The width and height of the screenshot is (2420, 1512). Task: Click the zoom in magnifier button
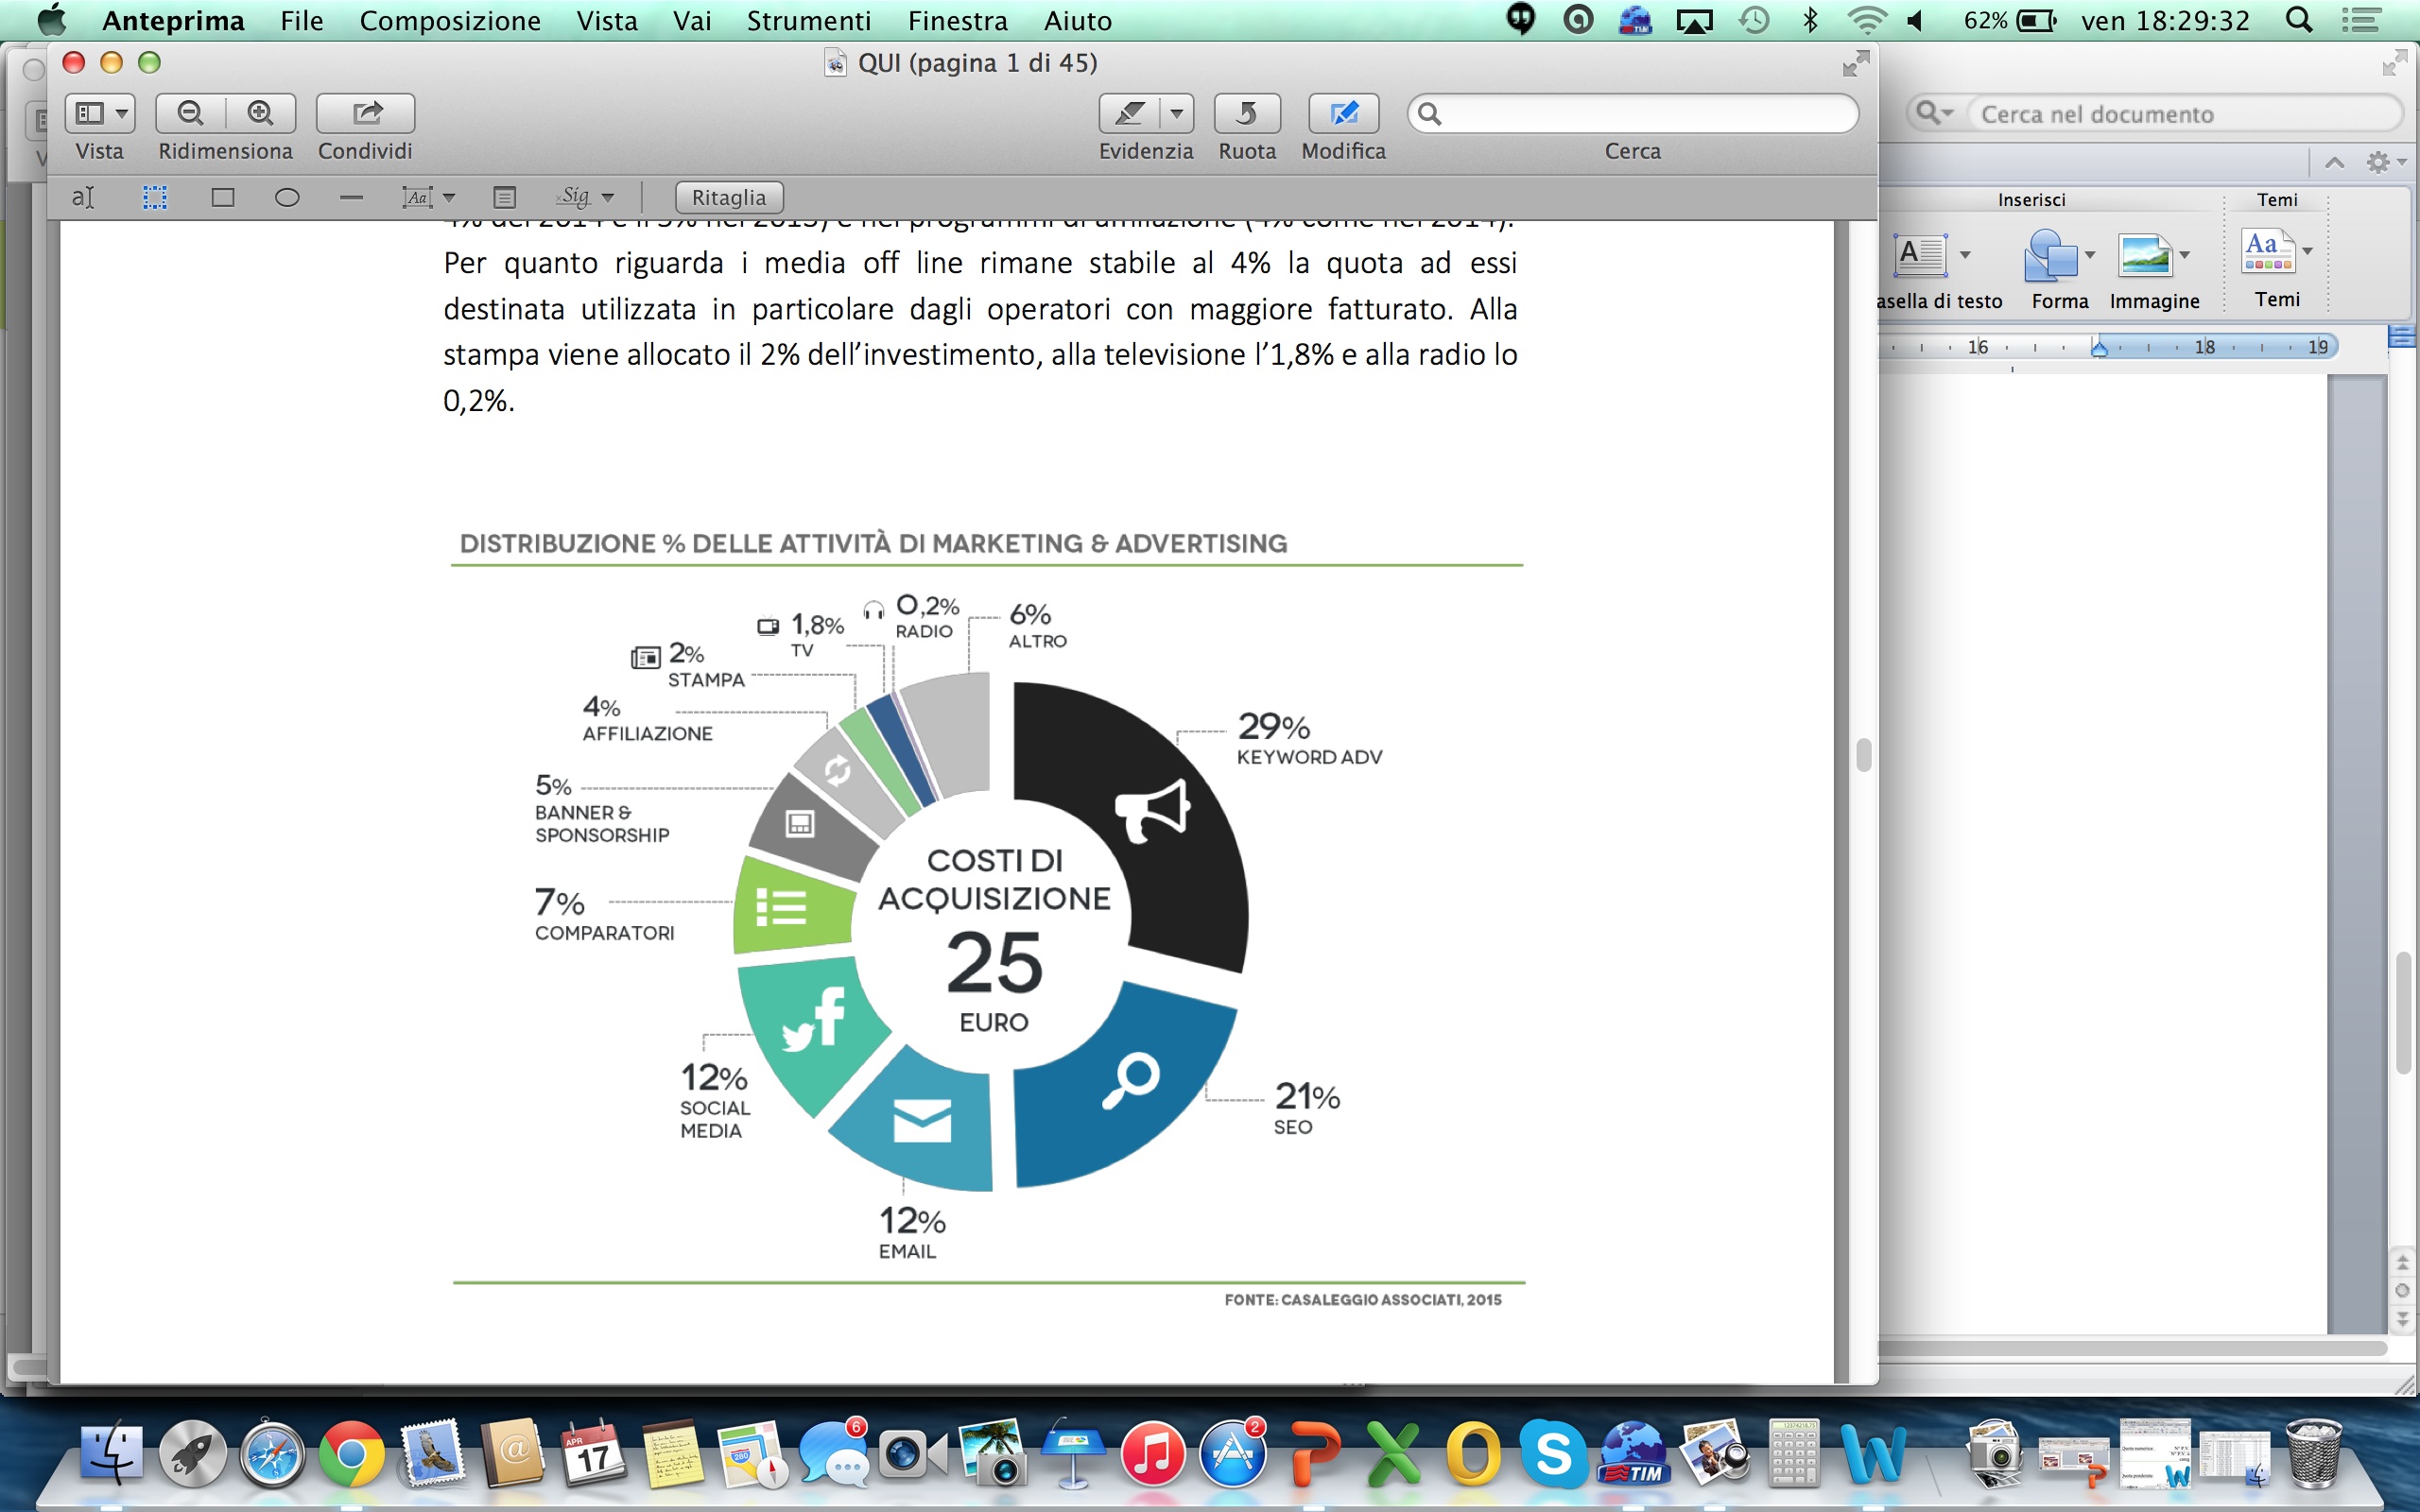click(x=261, y=113)
